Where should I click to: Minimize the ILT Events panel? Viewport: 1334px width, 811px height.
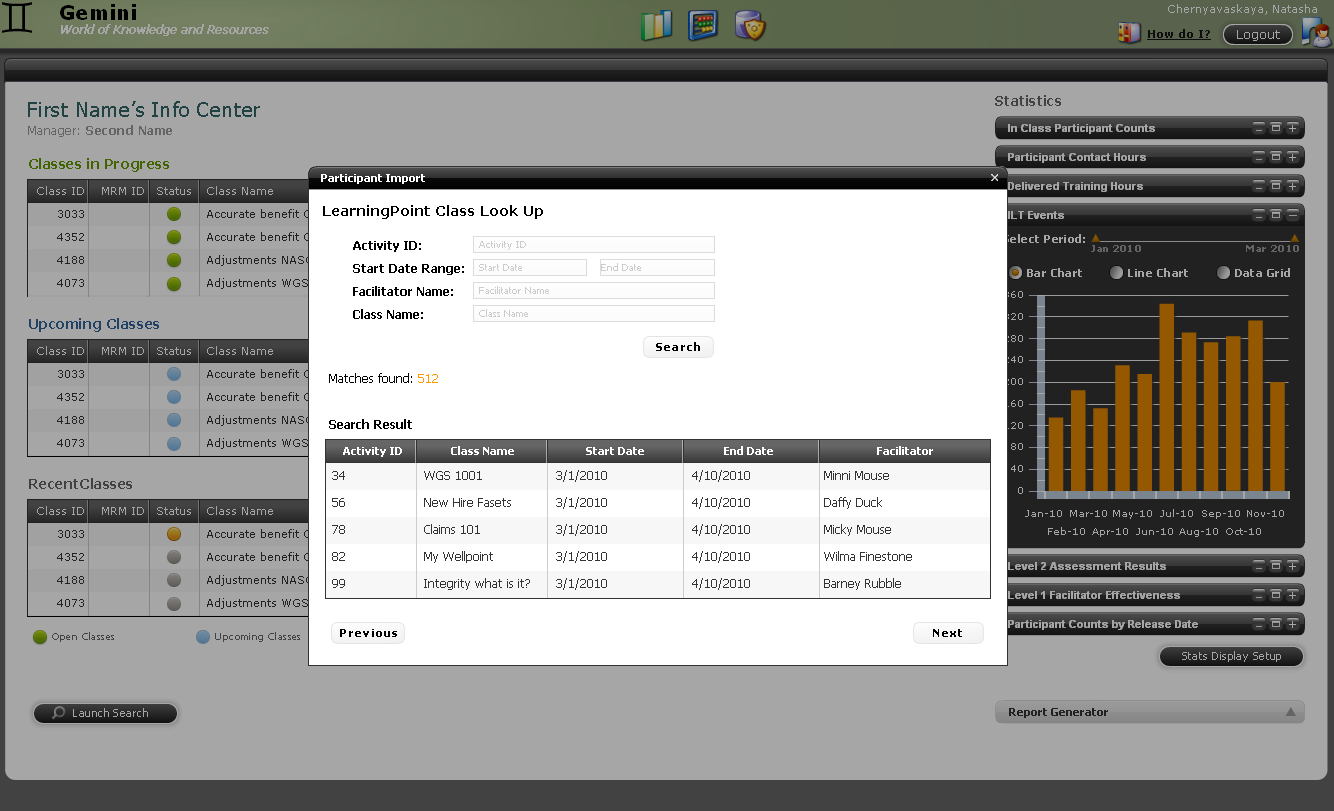[x=1259, y=215]
